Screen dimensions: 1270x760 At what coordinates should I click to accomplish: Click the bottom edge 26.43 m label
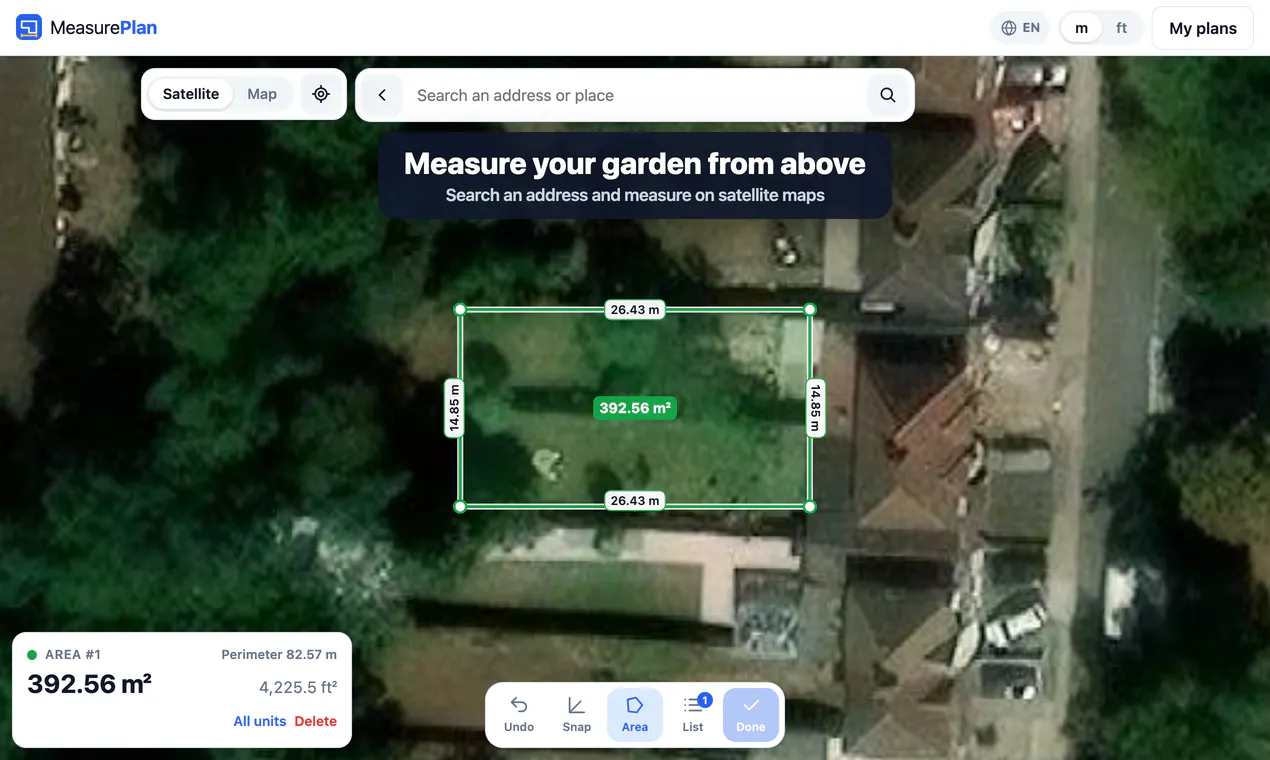pyautogui.click(x=635, y=501)
